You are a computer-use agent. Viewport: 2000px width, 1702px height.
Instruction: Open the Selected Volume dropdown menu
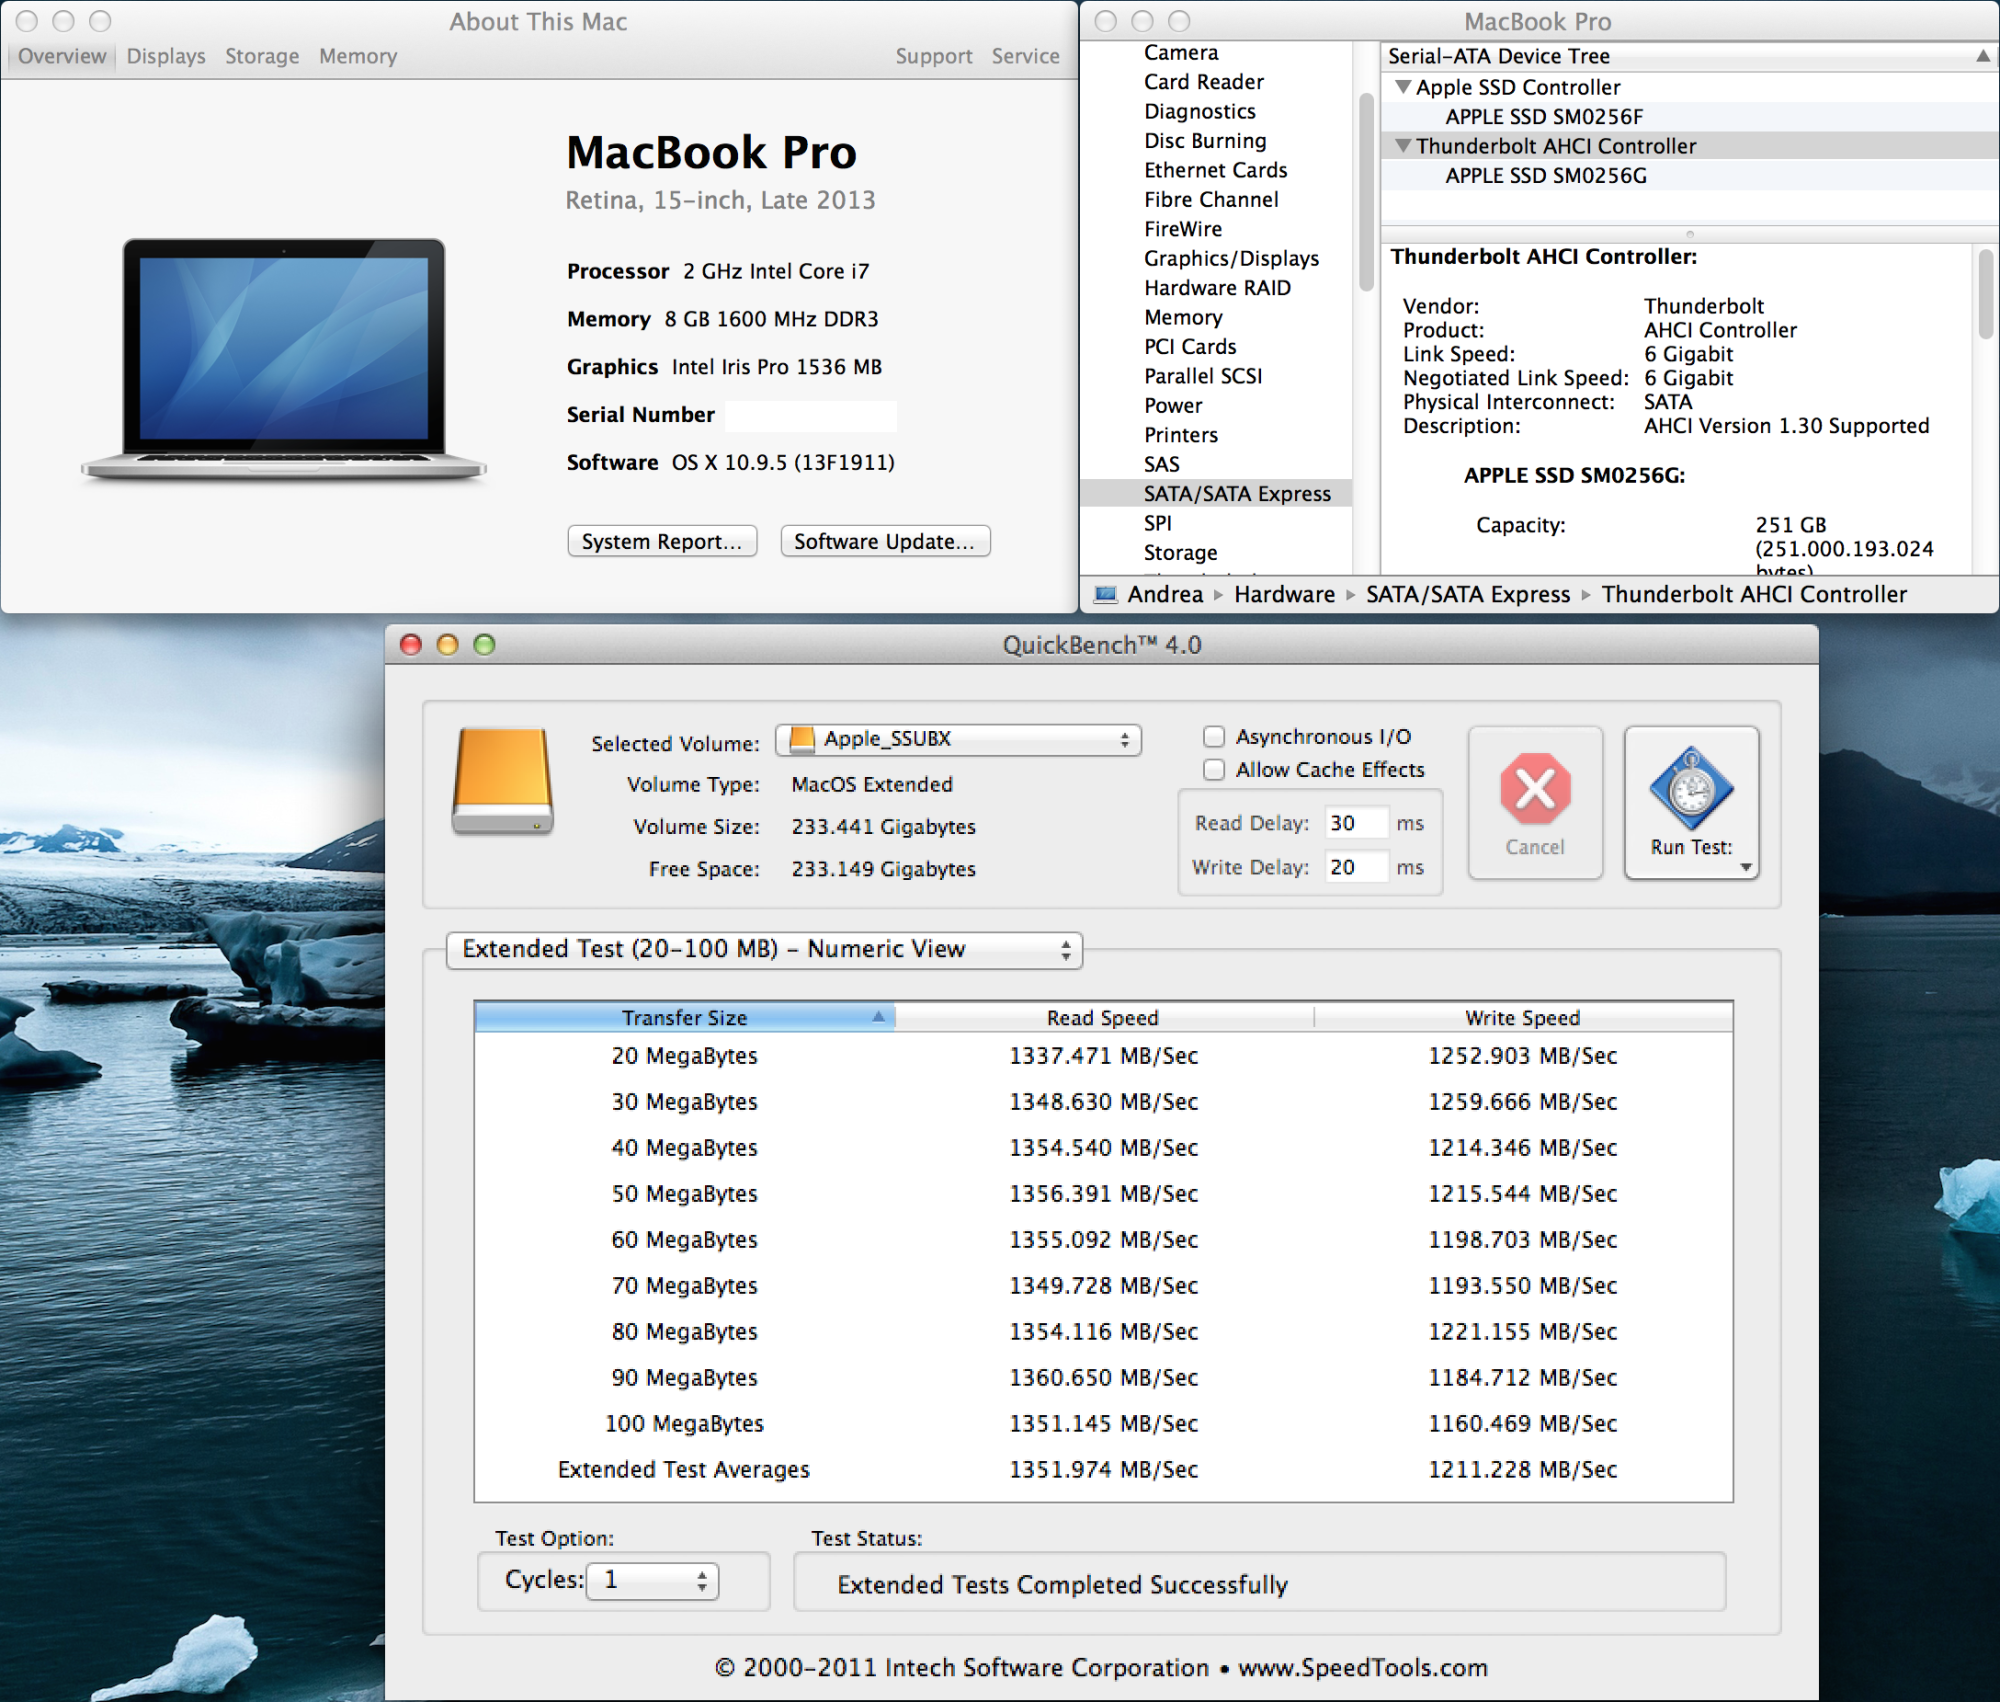964,736
